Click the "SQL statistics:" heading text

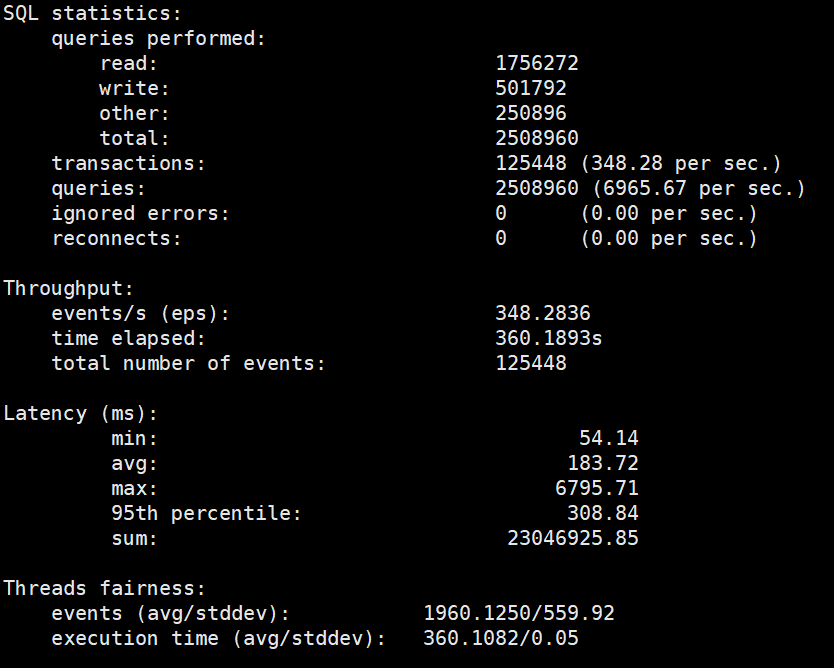93,13
